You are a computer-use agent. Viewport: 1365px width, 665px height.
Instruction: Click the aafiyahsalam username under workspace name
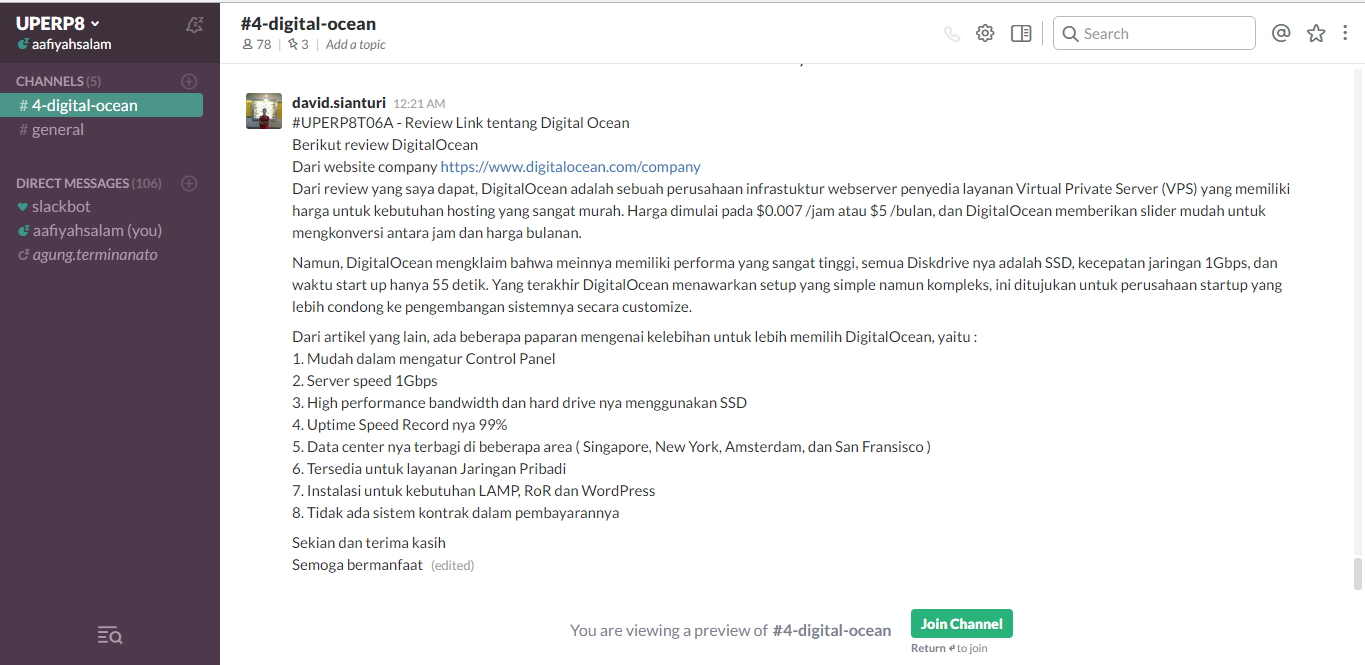coord(71,44)
